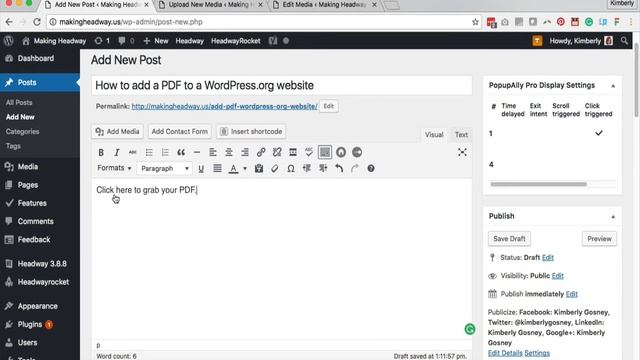Edit the post Status link
The width and height of the screenshot is (640, 360).
coord(548,258)
